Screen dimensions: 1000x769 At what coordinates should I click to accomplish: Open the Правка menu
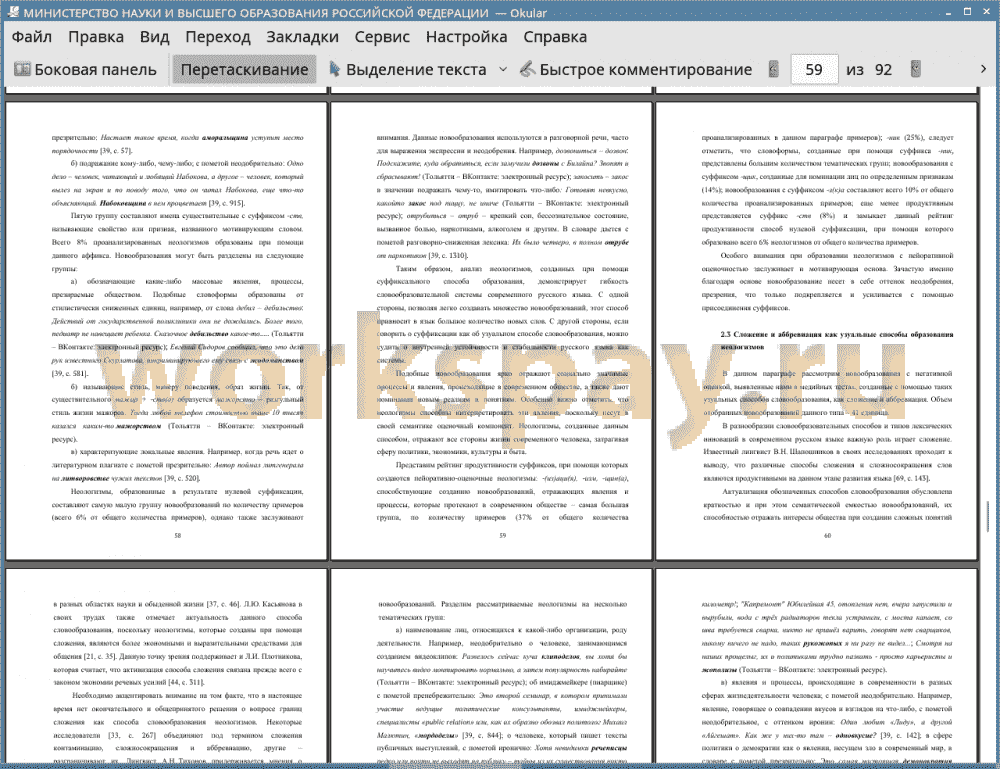96,37
